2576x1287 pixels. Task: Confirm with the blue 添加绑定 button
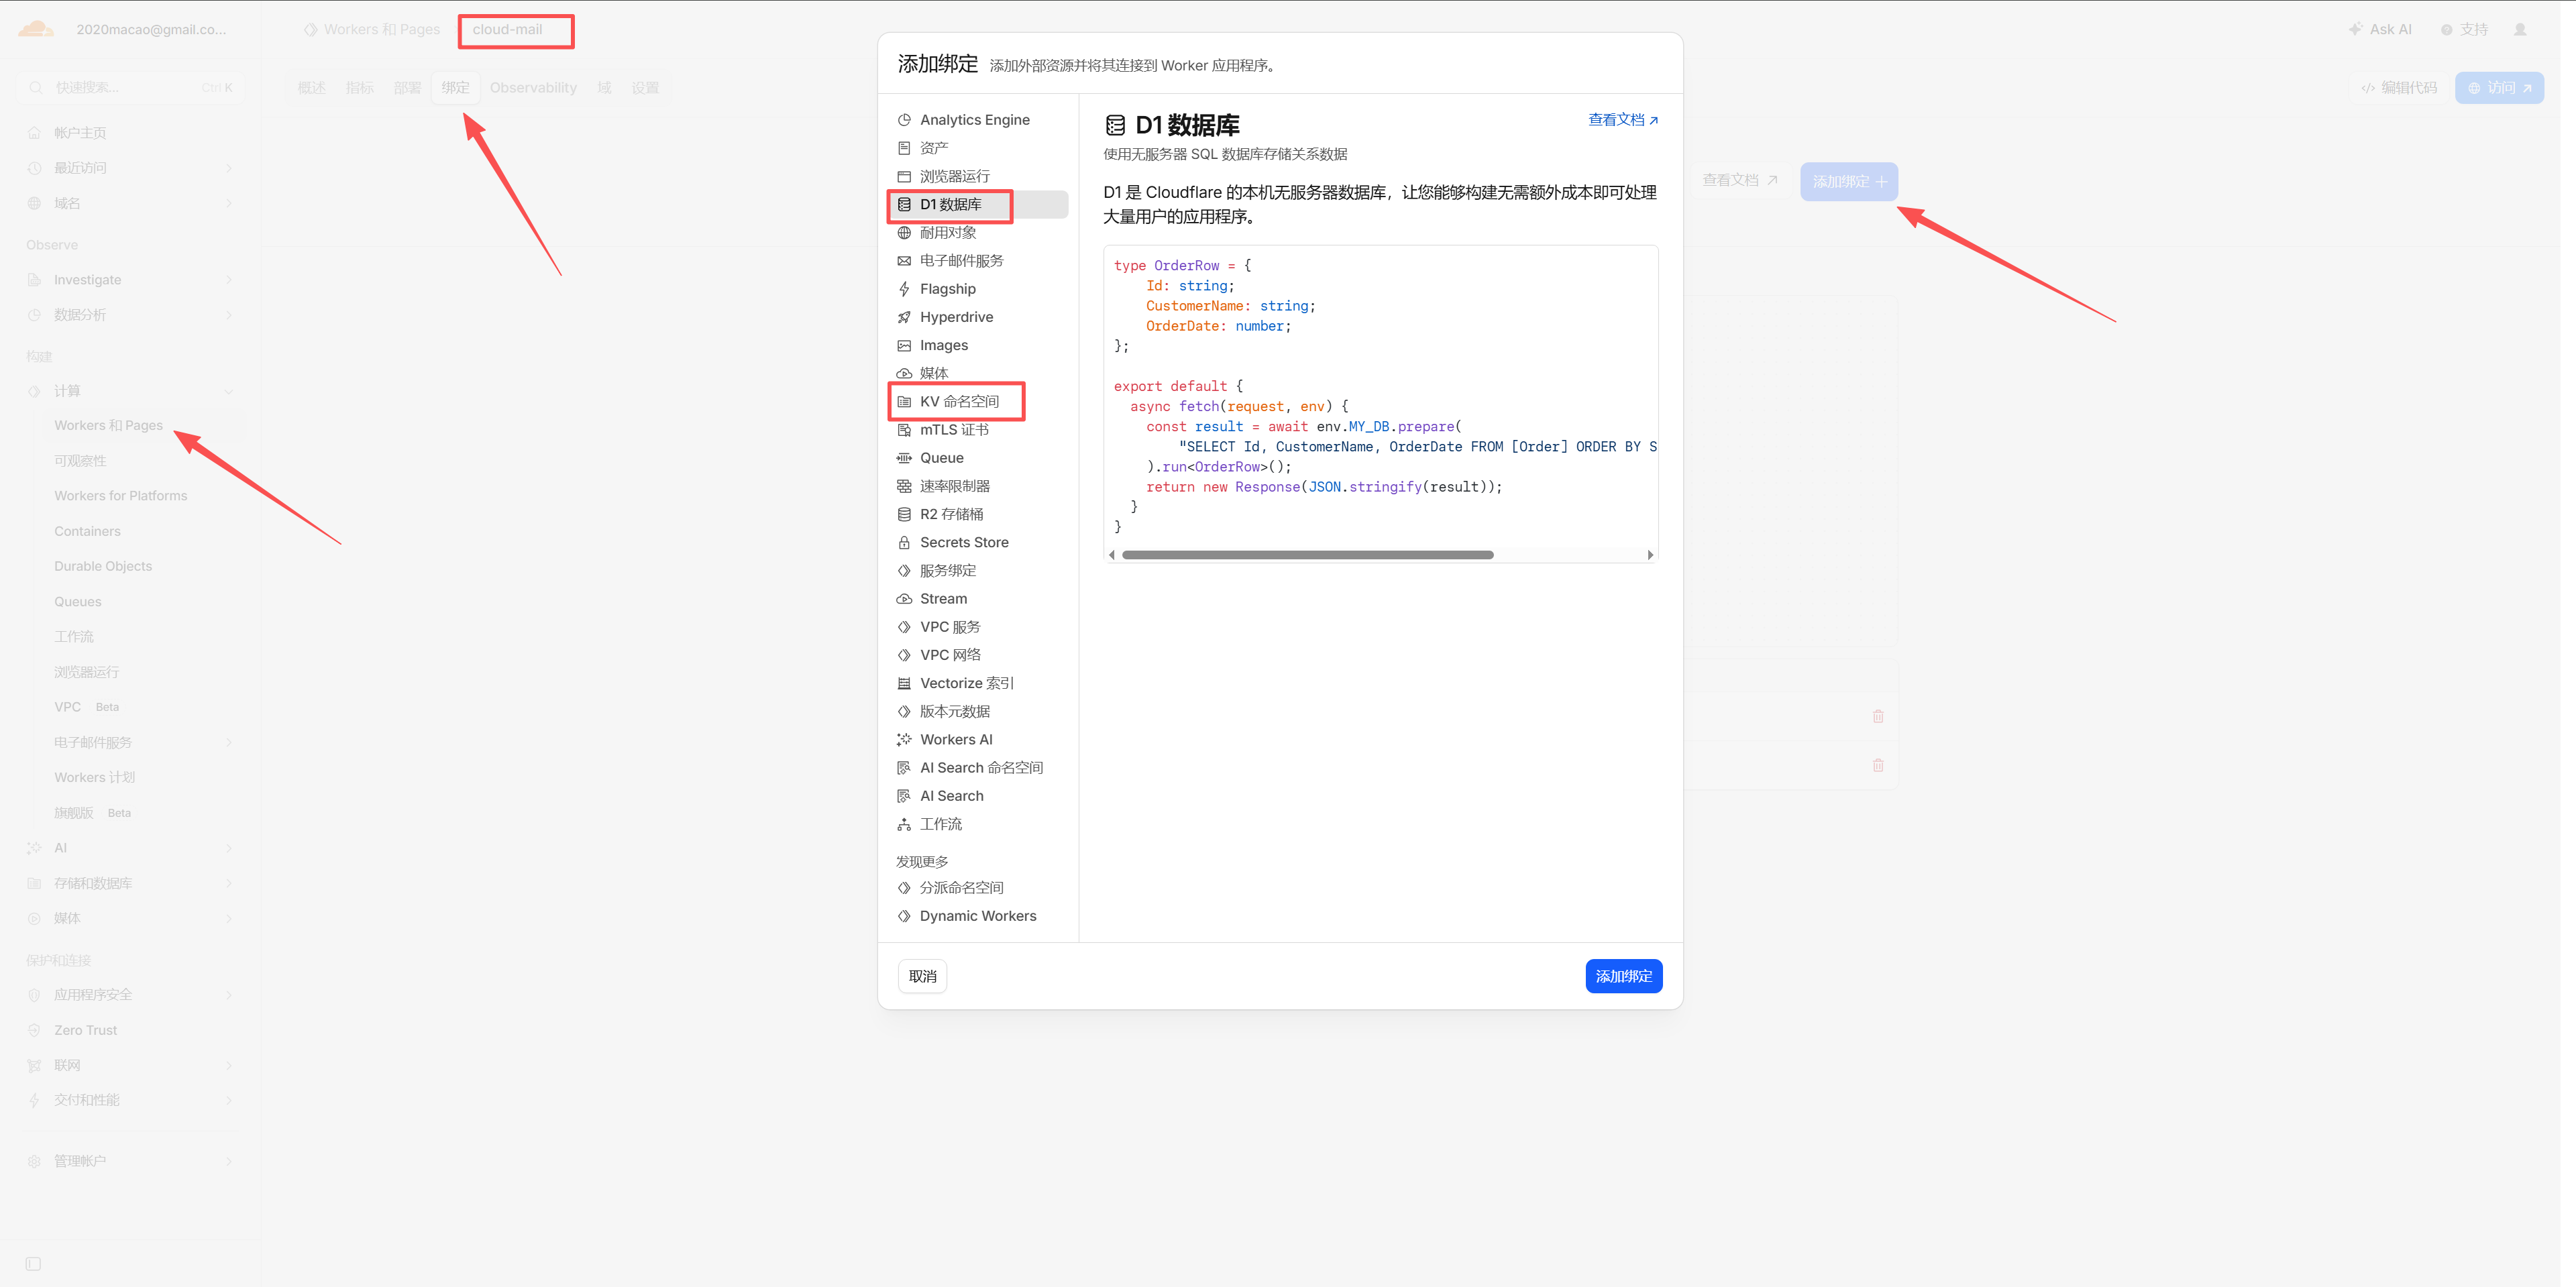click(x=1624, y=977)
